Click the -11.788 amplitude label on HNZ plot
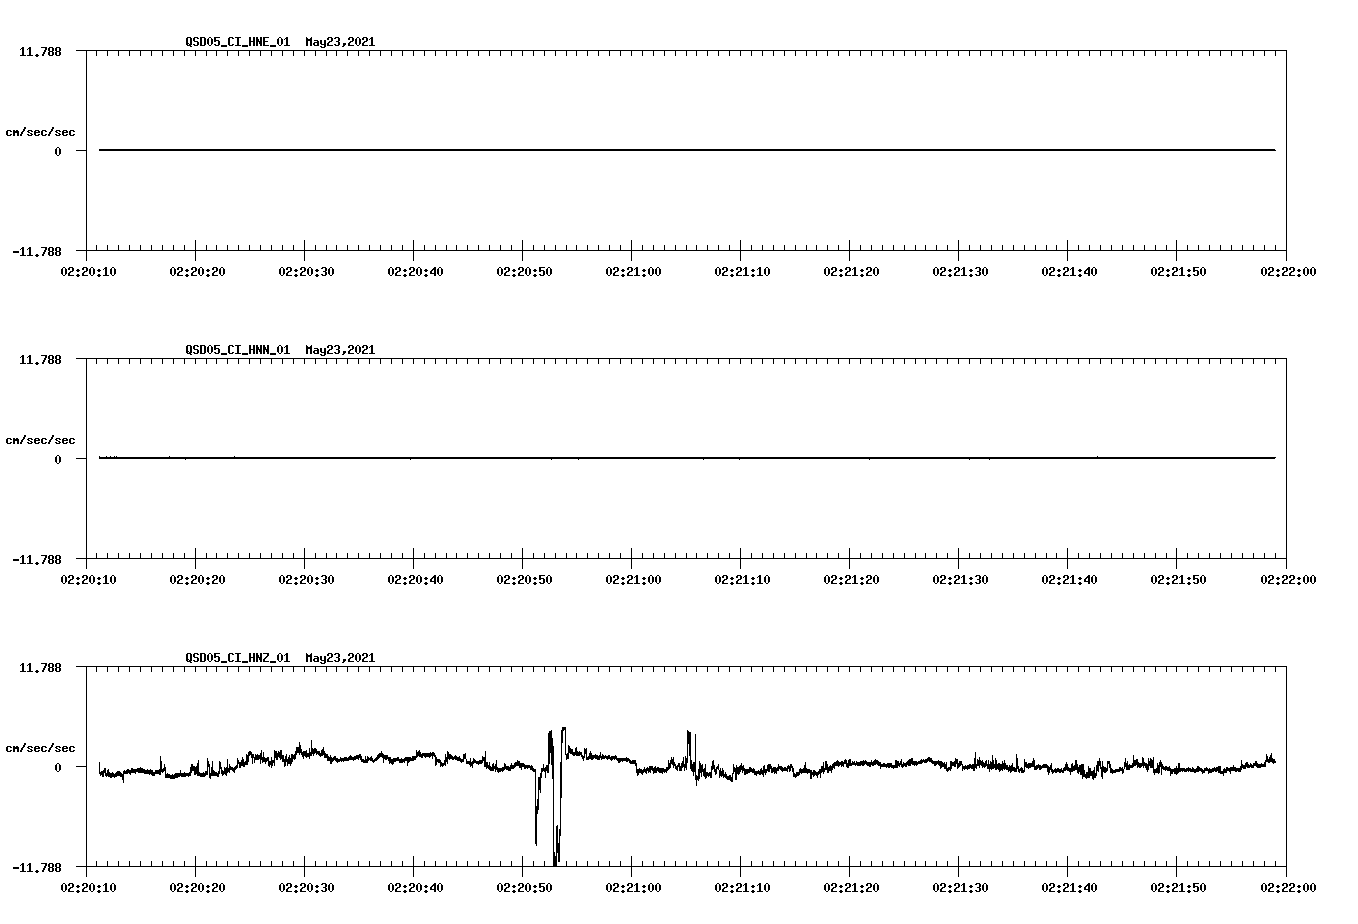1358x924 pixels. coord(35,866)
